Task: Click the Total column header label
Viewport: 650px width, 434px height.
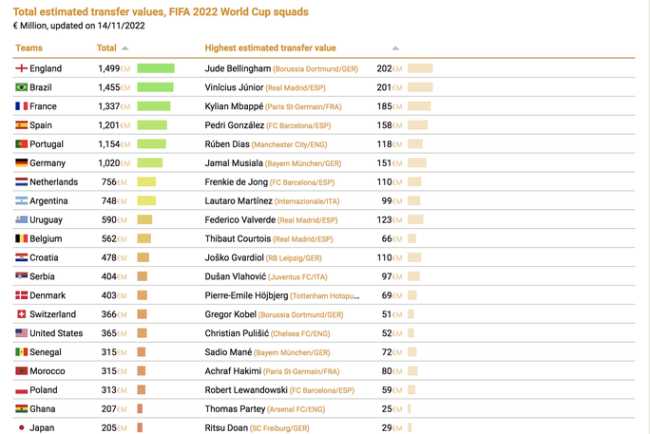Action: pos(106,48)
